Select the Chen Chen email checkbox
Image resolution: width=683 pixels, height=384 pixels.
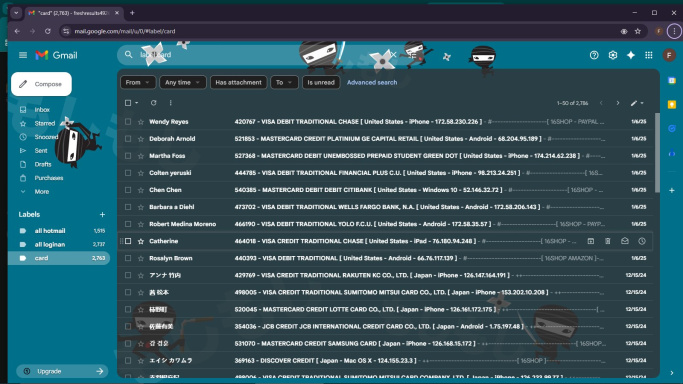(128, 190)
